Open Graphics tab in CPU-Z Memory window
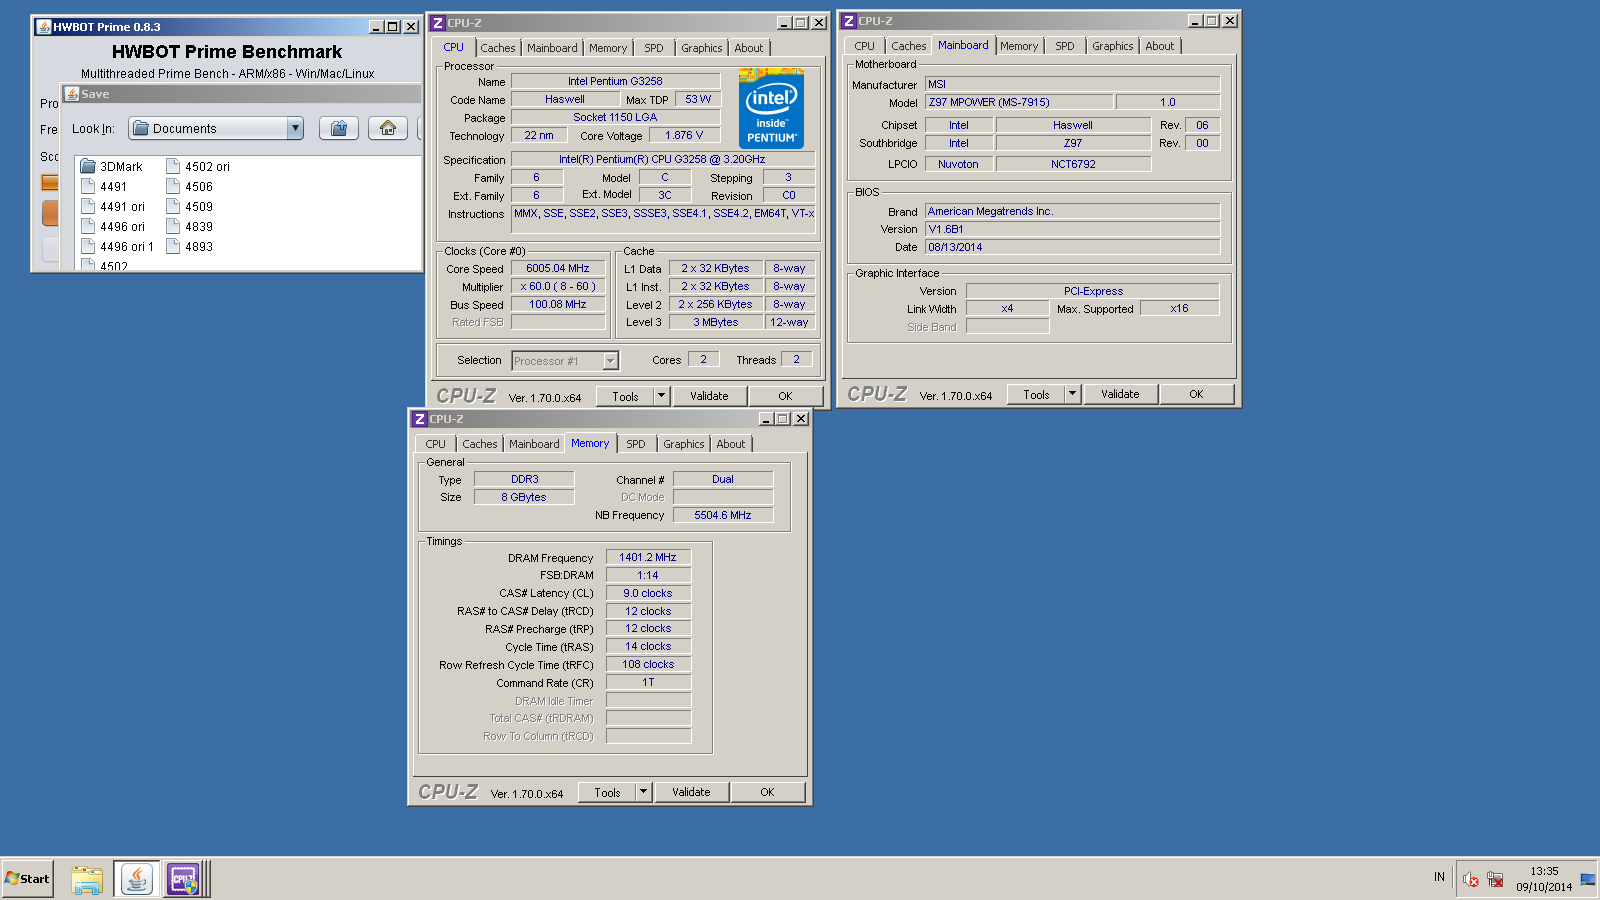 tap(684, 444)
